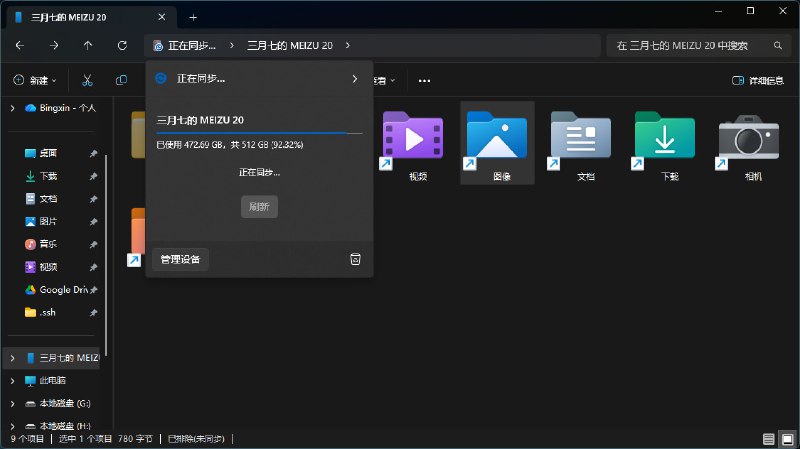Image resolution: width=800 pixels, height=449 pixels.
Task: Open 视频 in quick access sidebar
Action: coord(41,267)
